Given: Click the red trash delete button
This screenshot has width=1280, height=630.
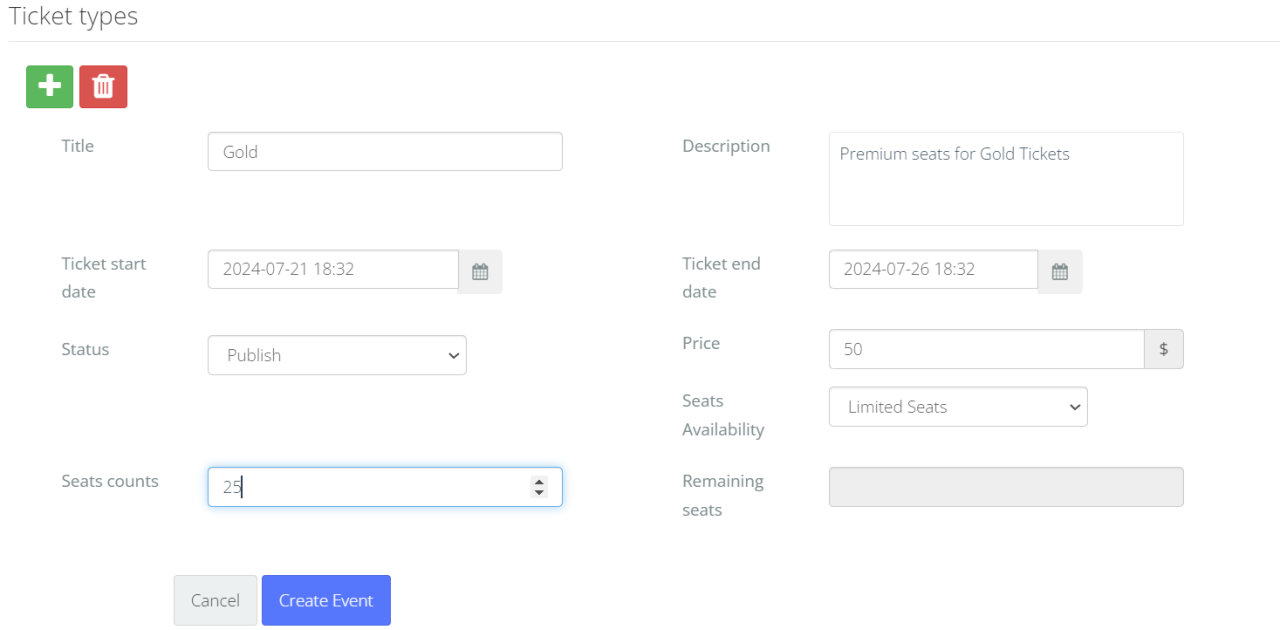Looking at the screenshot, I should point(103,87).
